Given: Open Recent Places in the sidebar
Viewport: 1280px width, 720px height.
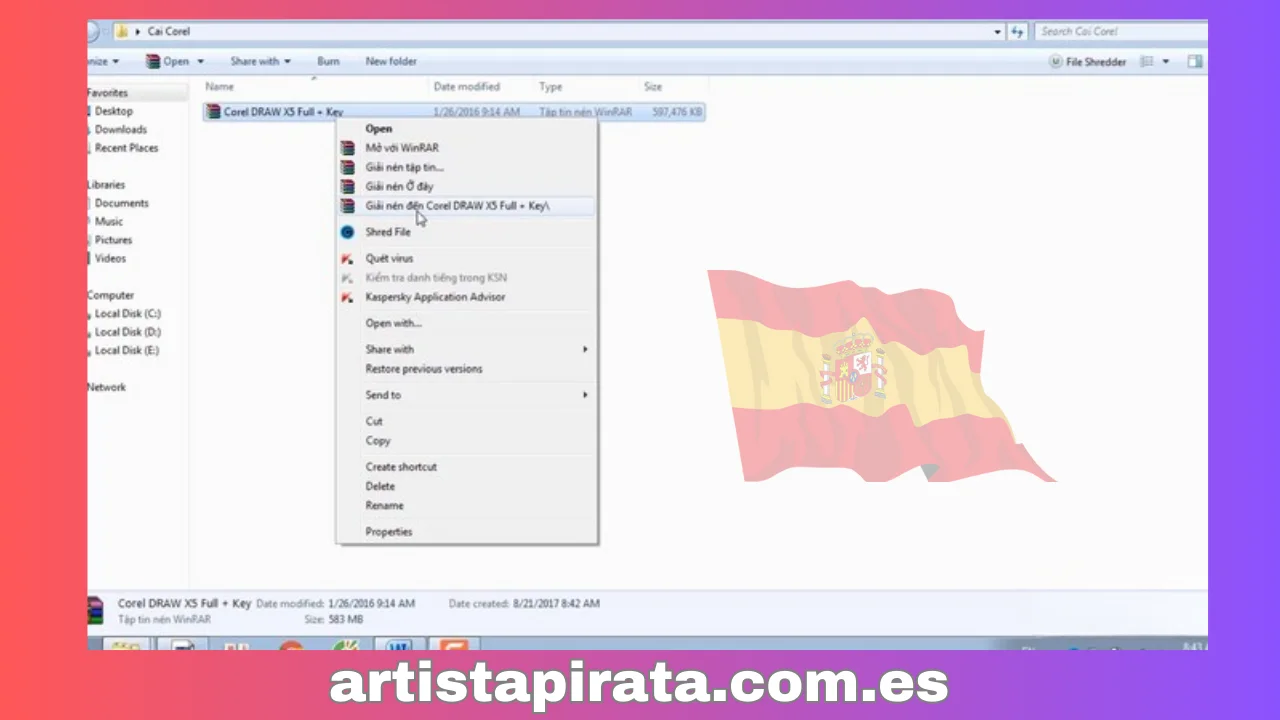Looking at the screenshot, I should click(126, 148).
